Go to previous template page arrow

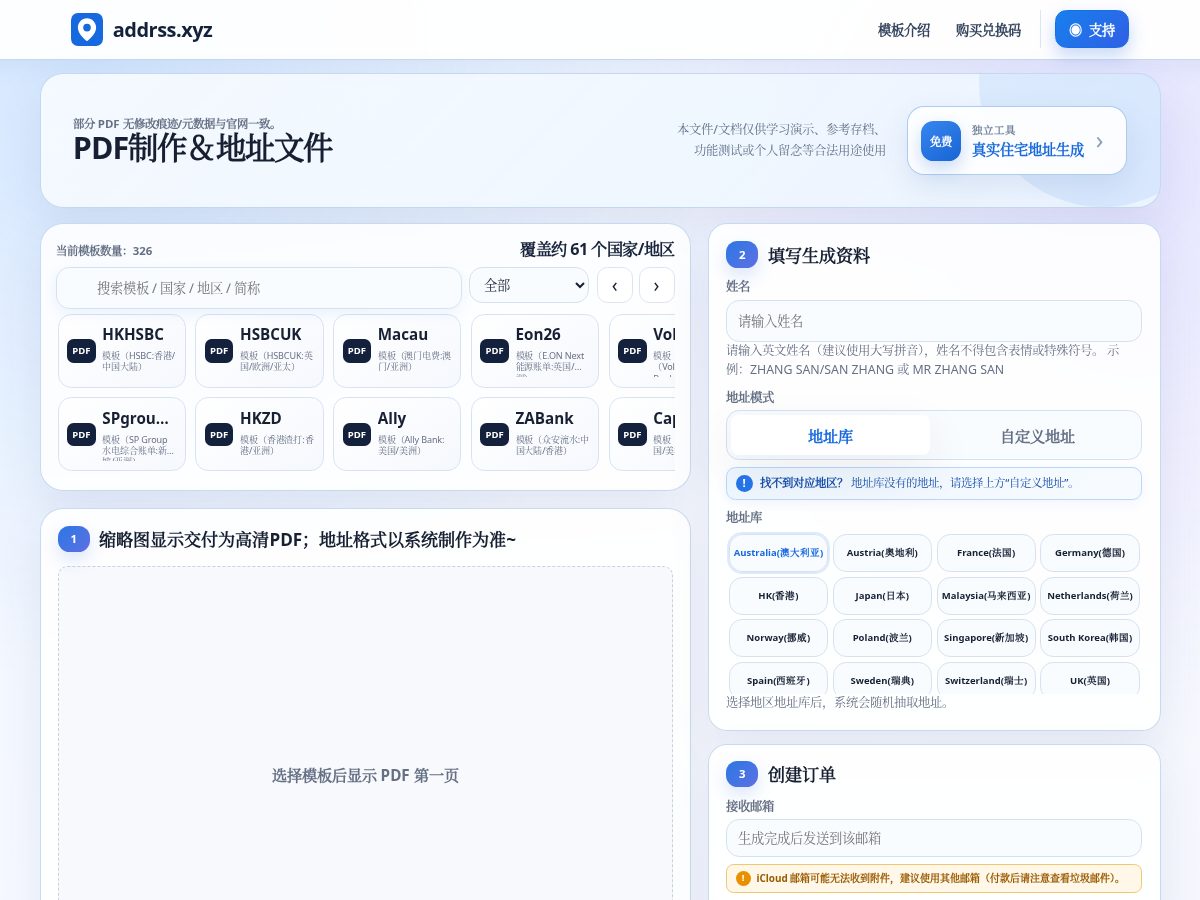tap(615, 285)
